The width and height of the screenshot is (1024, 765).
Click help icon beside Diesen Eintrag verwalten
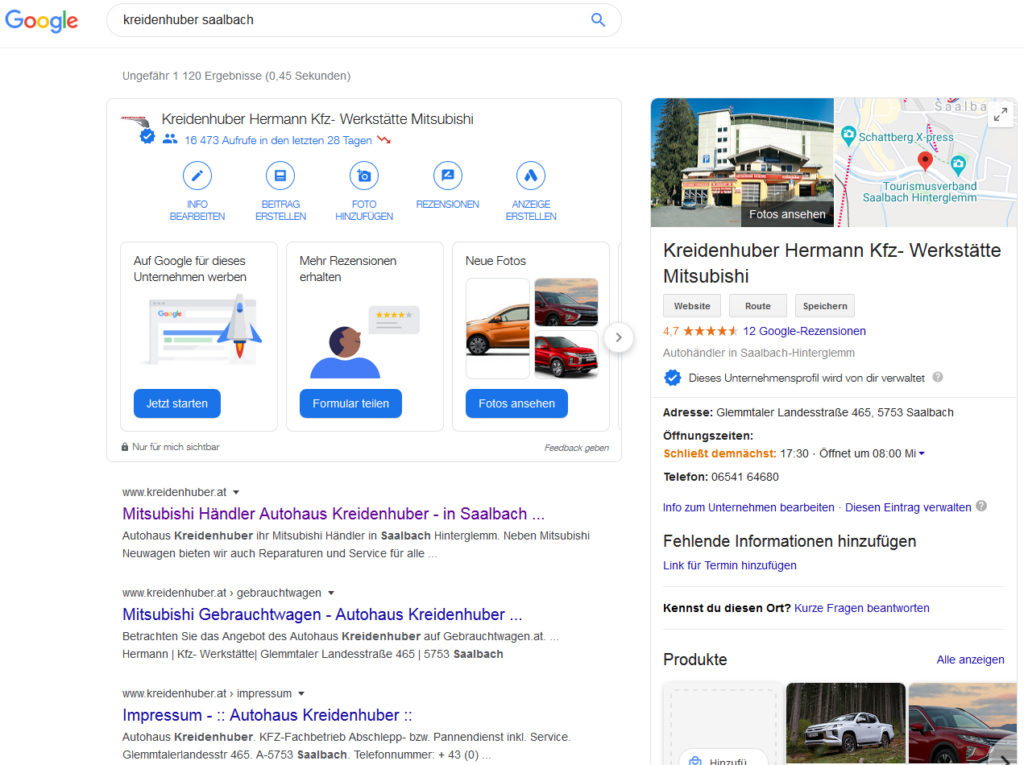point(981,506)
